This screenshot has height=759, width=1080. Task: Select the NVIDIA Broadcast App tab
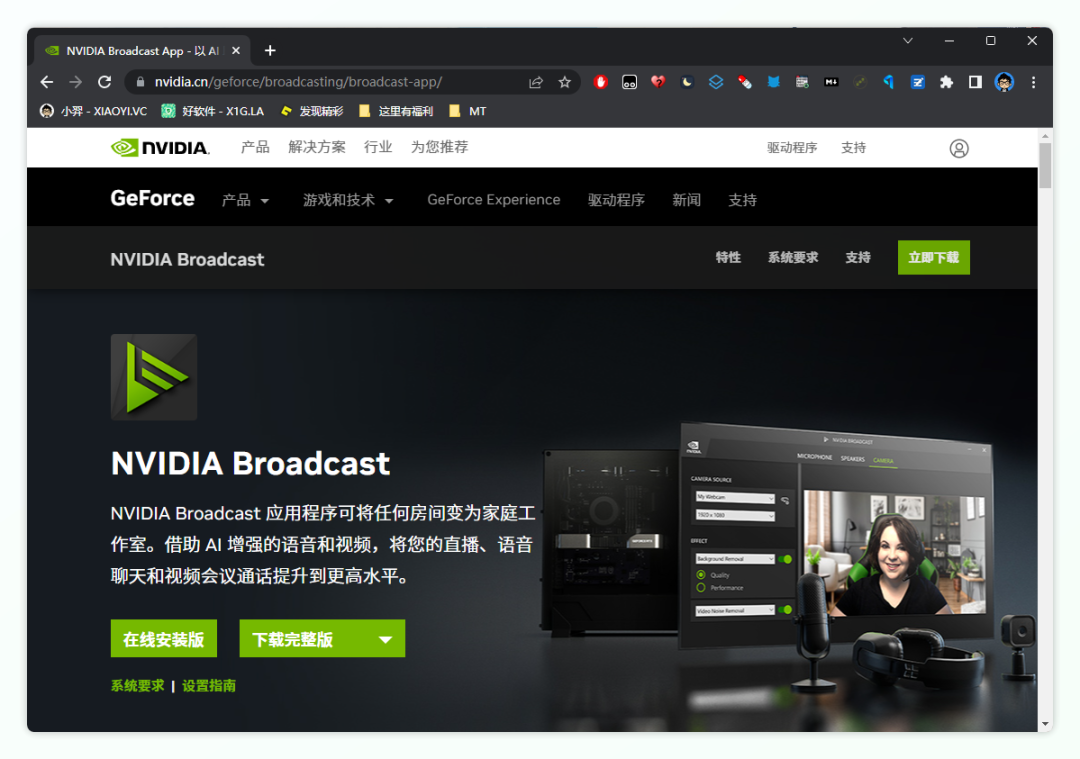[x=141, y=50]
